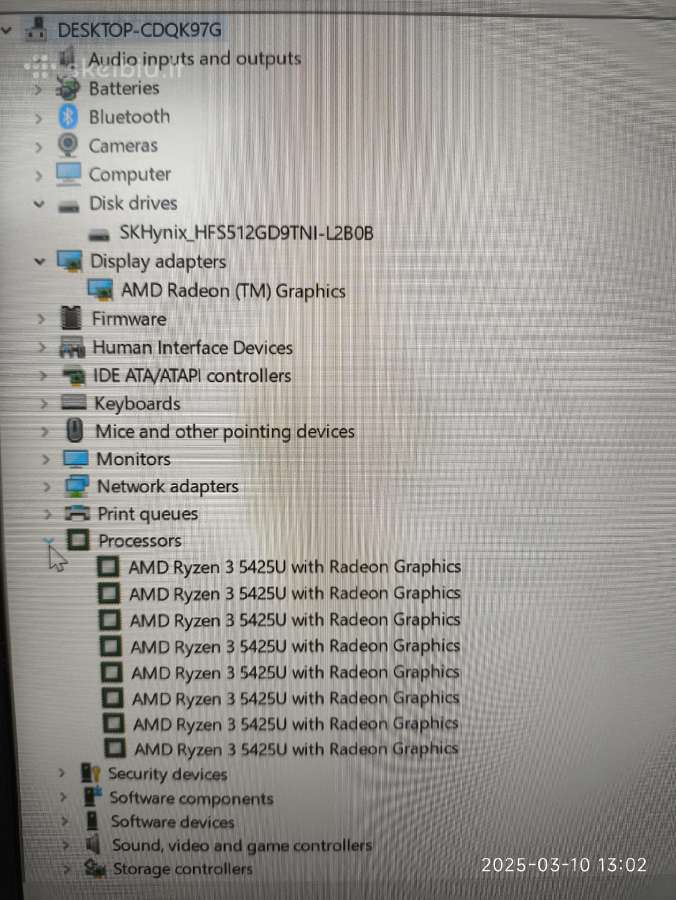The width and height of the screenshot is (676, 900).
Task: Click the Firmware chip icon
Action: coord(71,318)
